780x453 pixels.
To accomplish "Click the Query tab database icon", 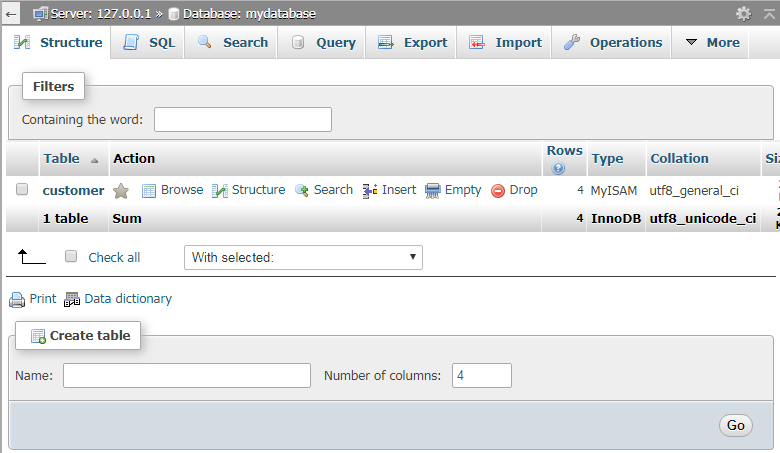I will click(297, 42).
